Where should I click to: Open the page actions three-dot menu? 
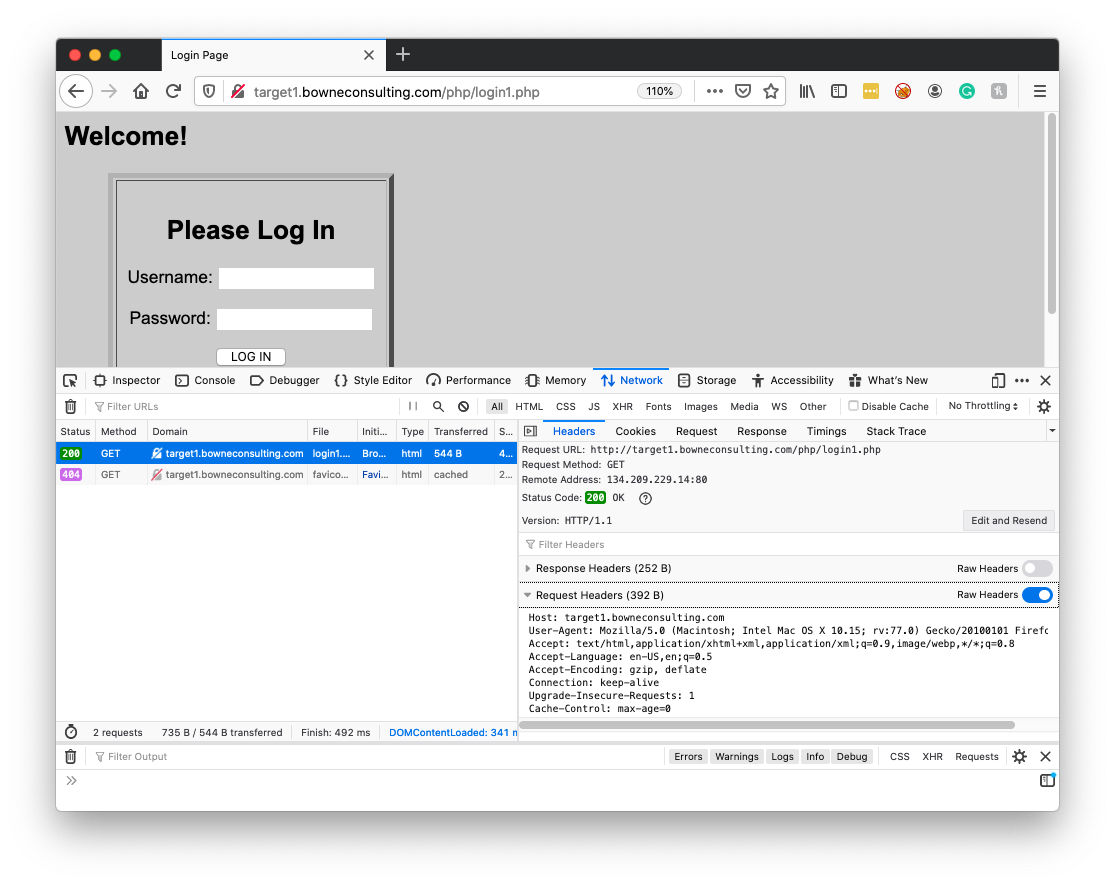click(715, 91)
